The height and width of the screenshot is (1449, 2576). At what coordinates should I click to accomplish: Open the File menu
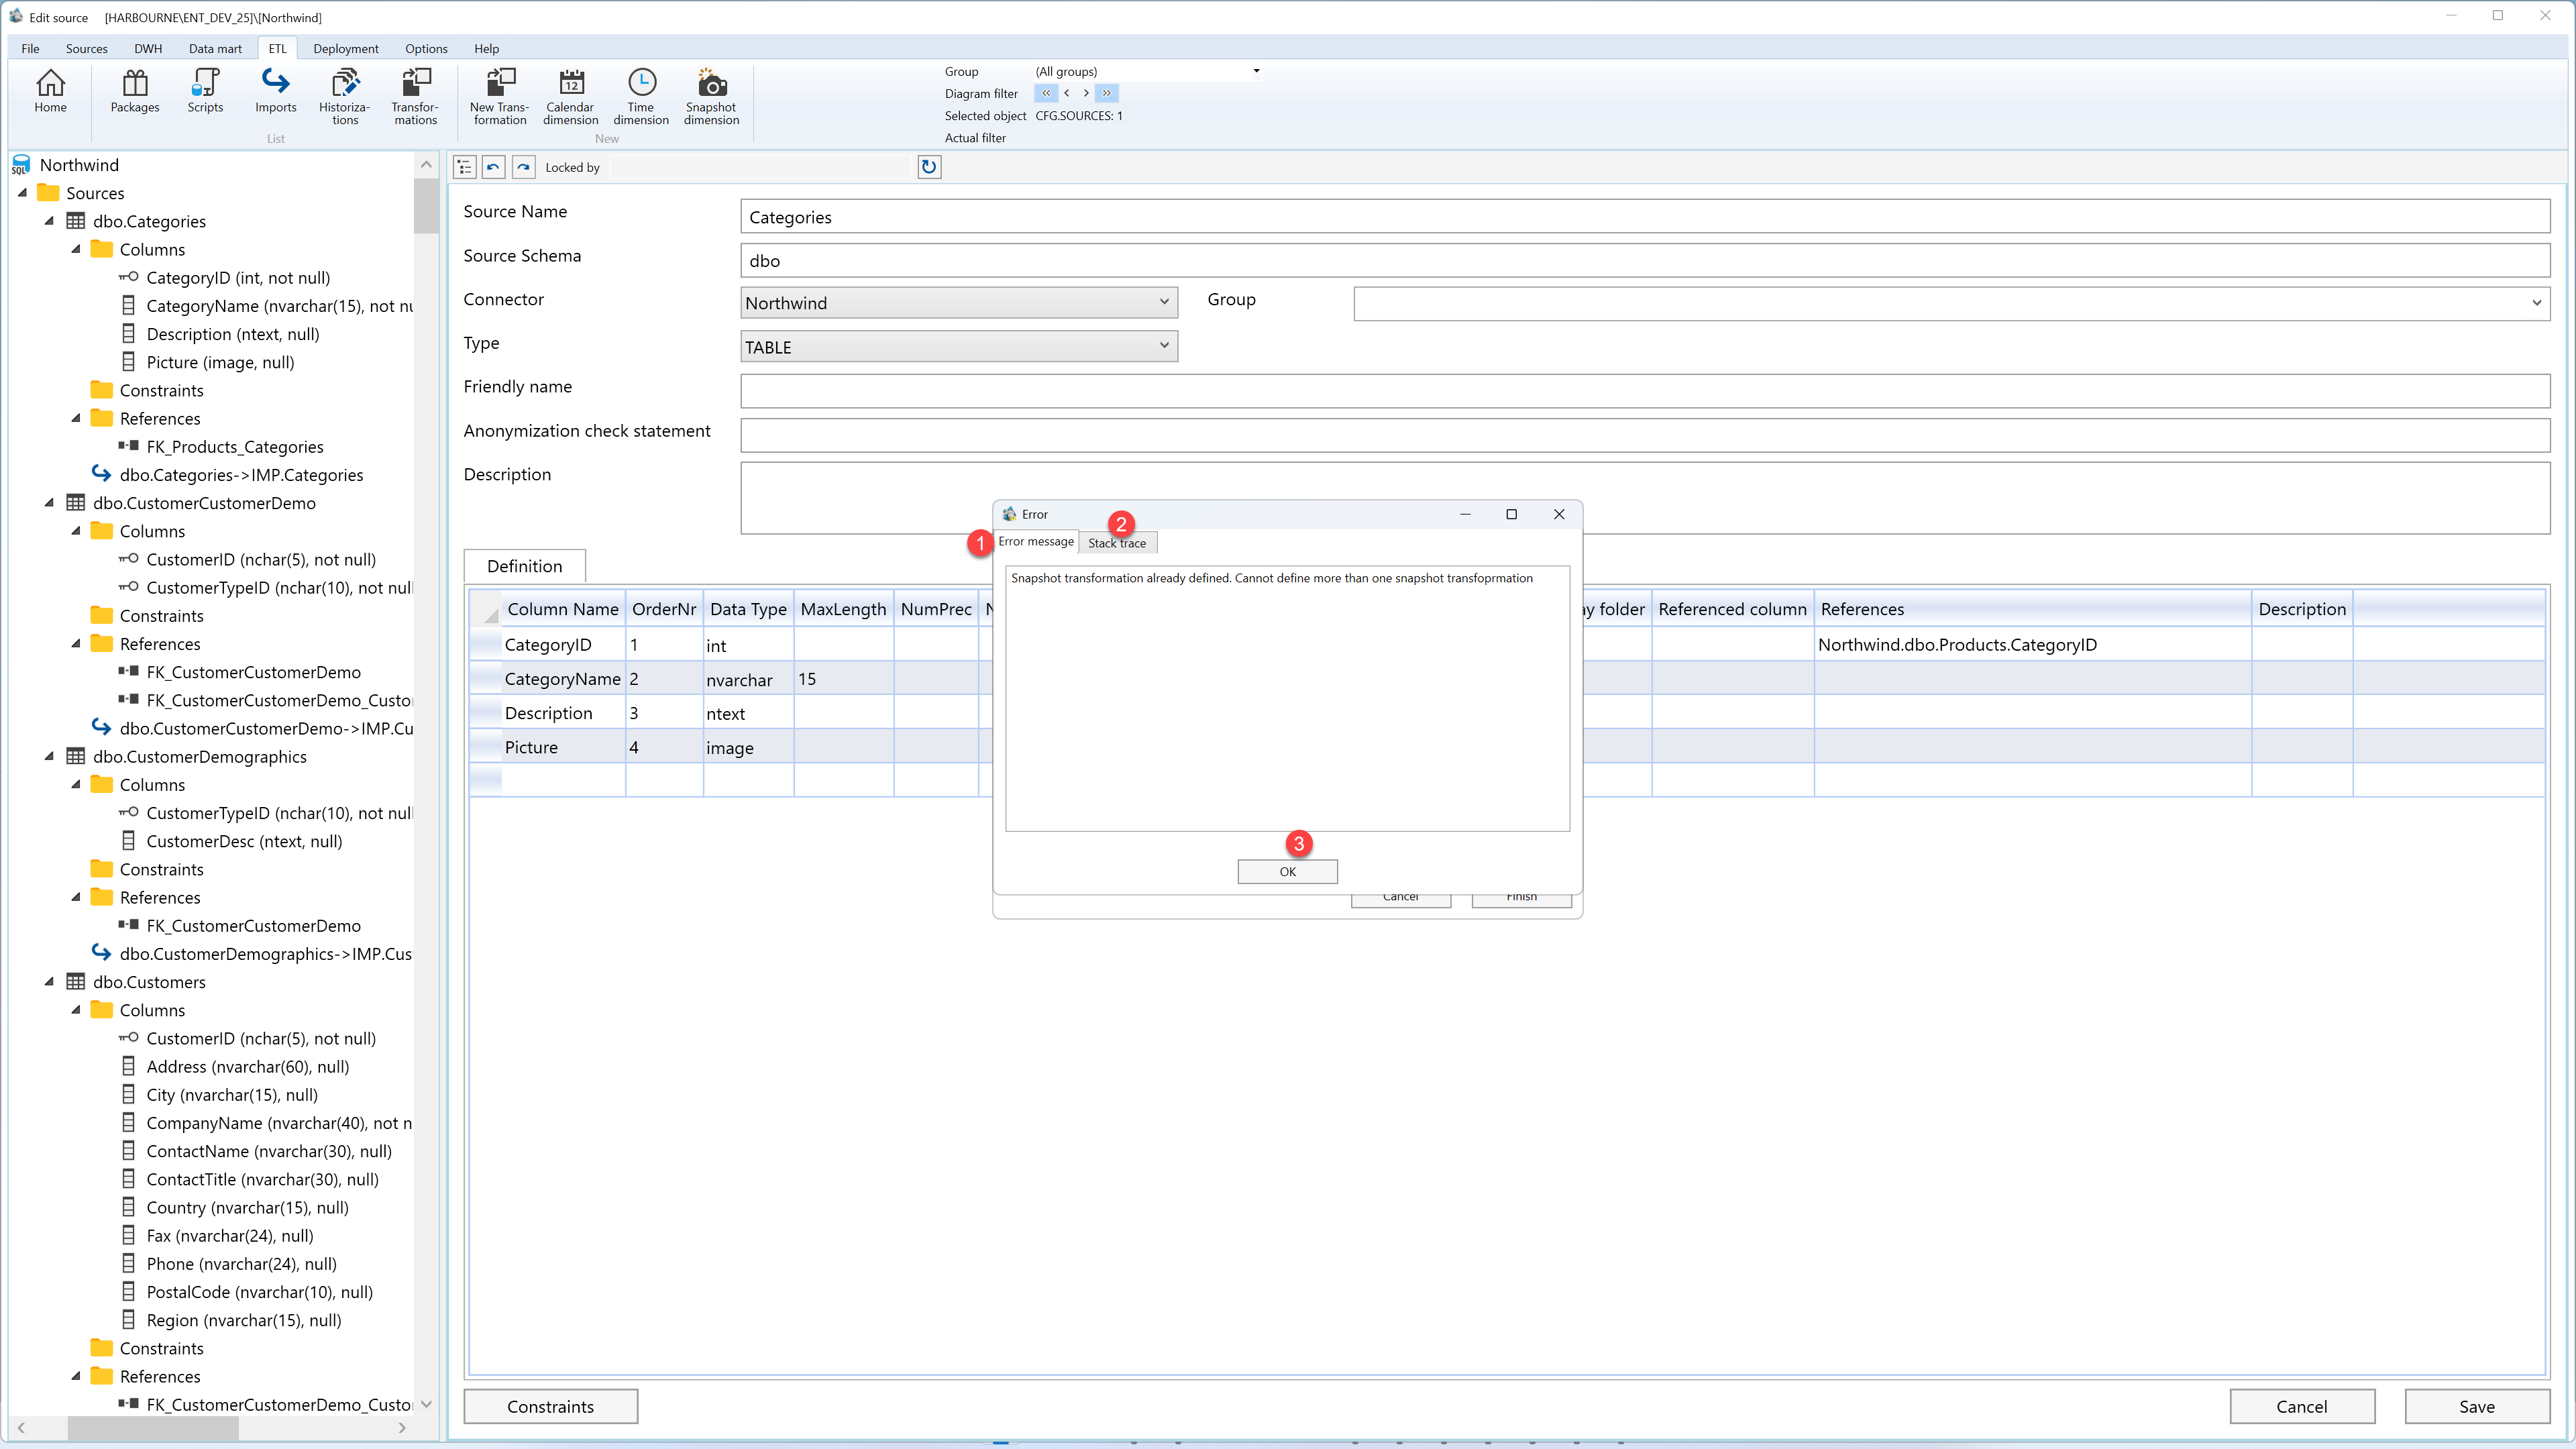coord(30,48)
